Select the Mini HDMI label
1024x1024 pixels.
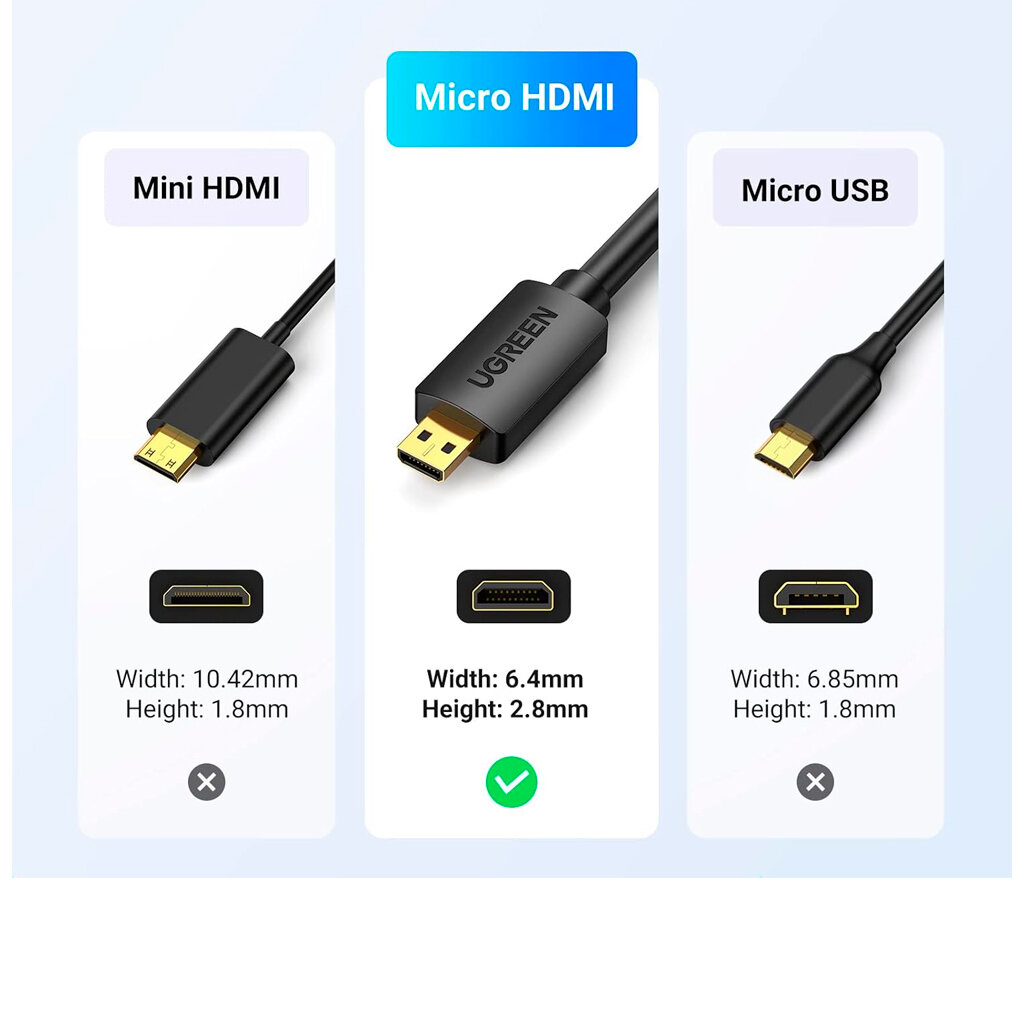[206, 187]
